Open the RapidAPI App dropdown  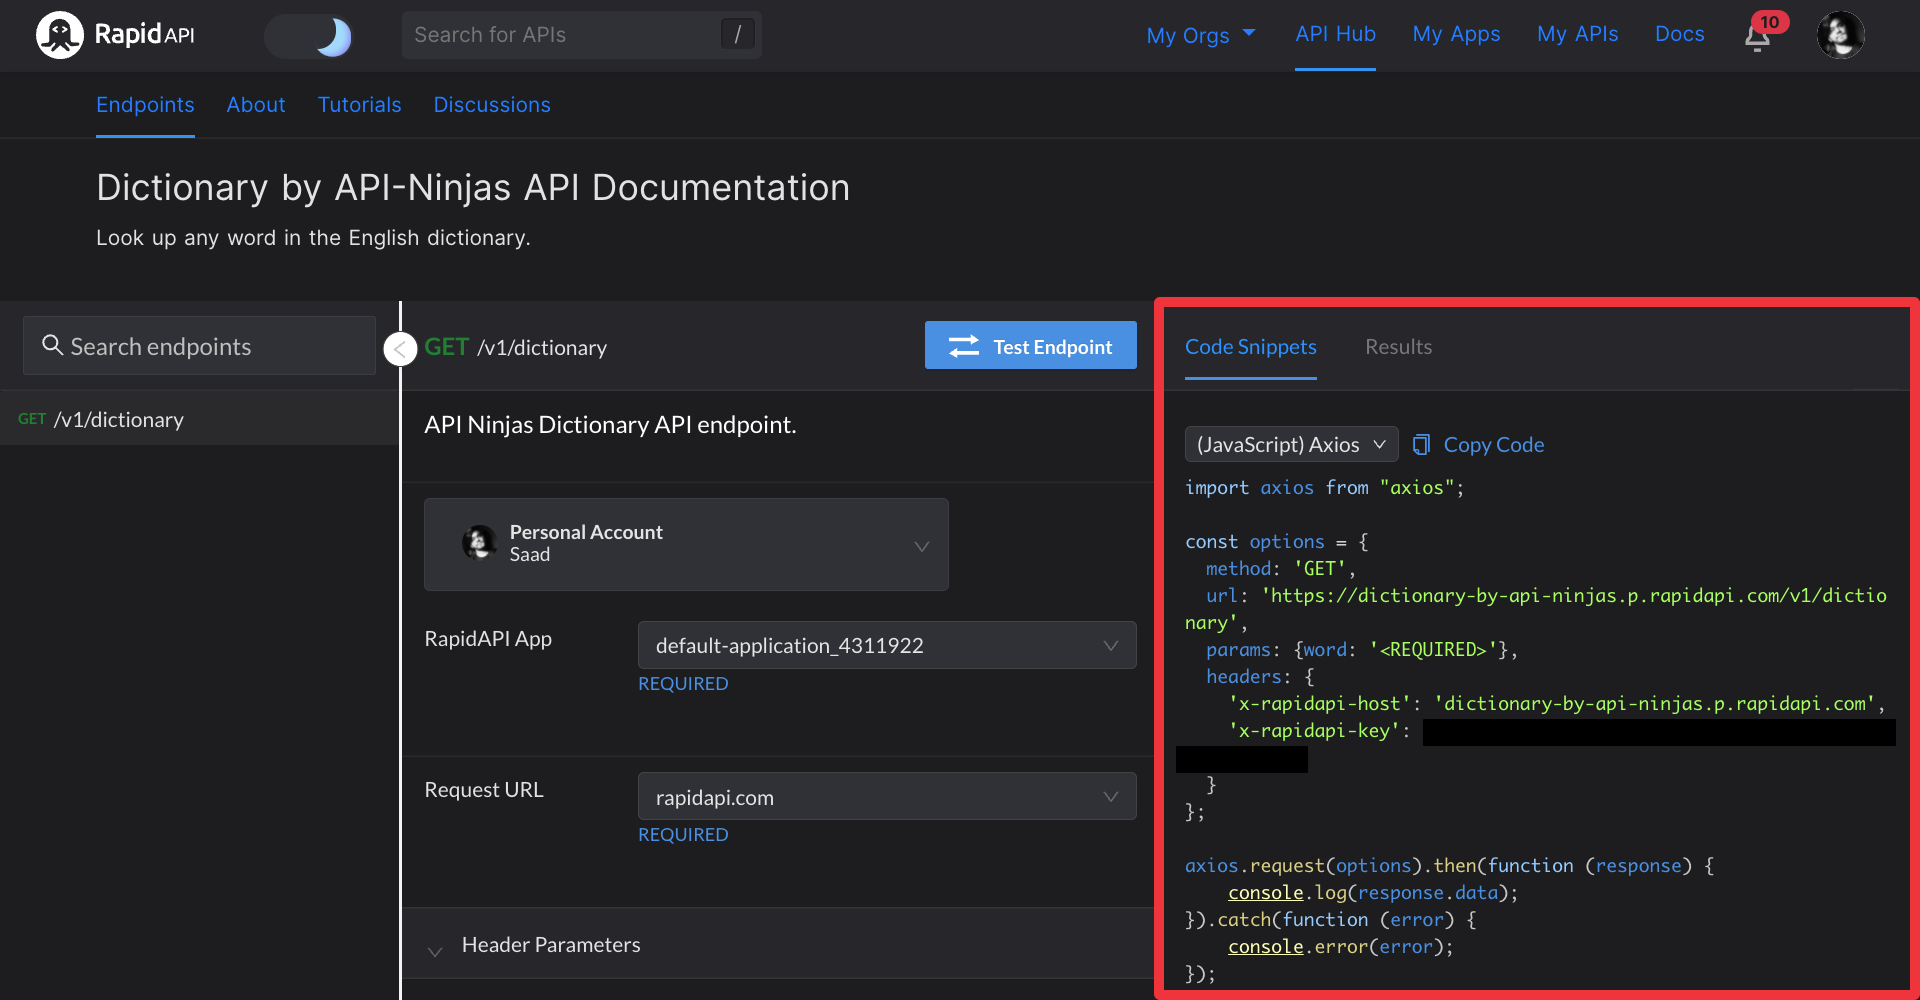887,645
